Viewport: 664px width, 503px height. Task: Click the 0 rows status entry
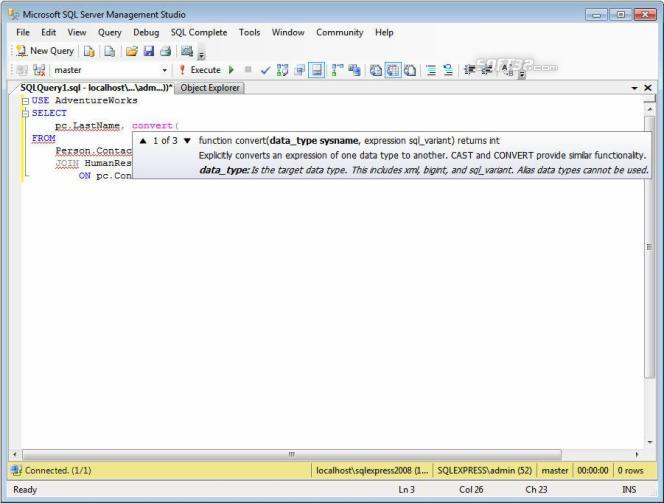click(630, 470)
